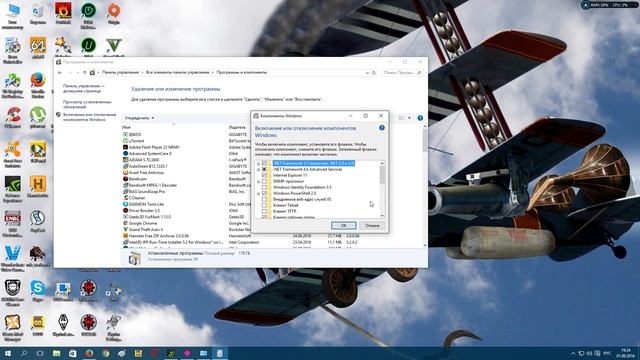Enable Windows Identity Foundation 3.5 checkbox
Screen dimensions: 640x360
coord(264,187)
